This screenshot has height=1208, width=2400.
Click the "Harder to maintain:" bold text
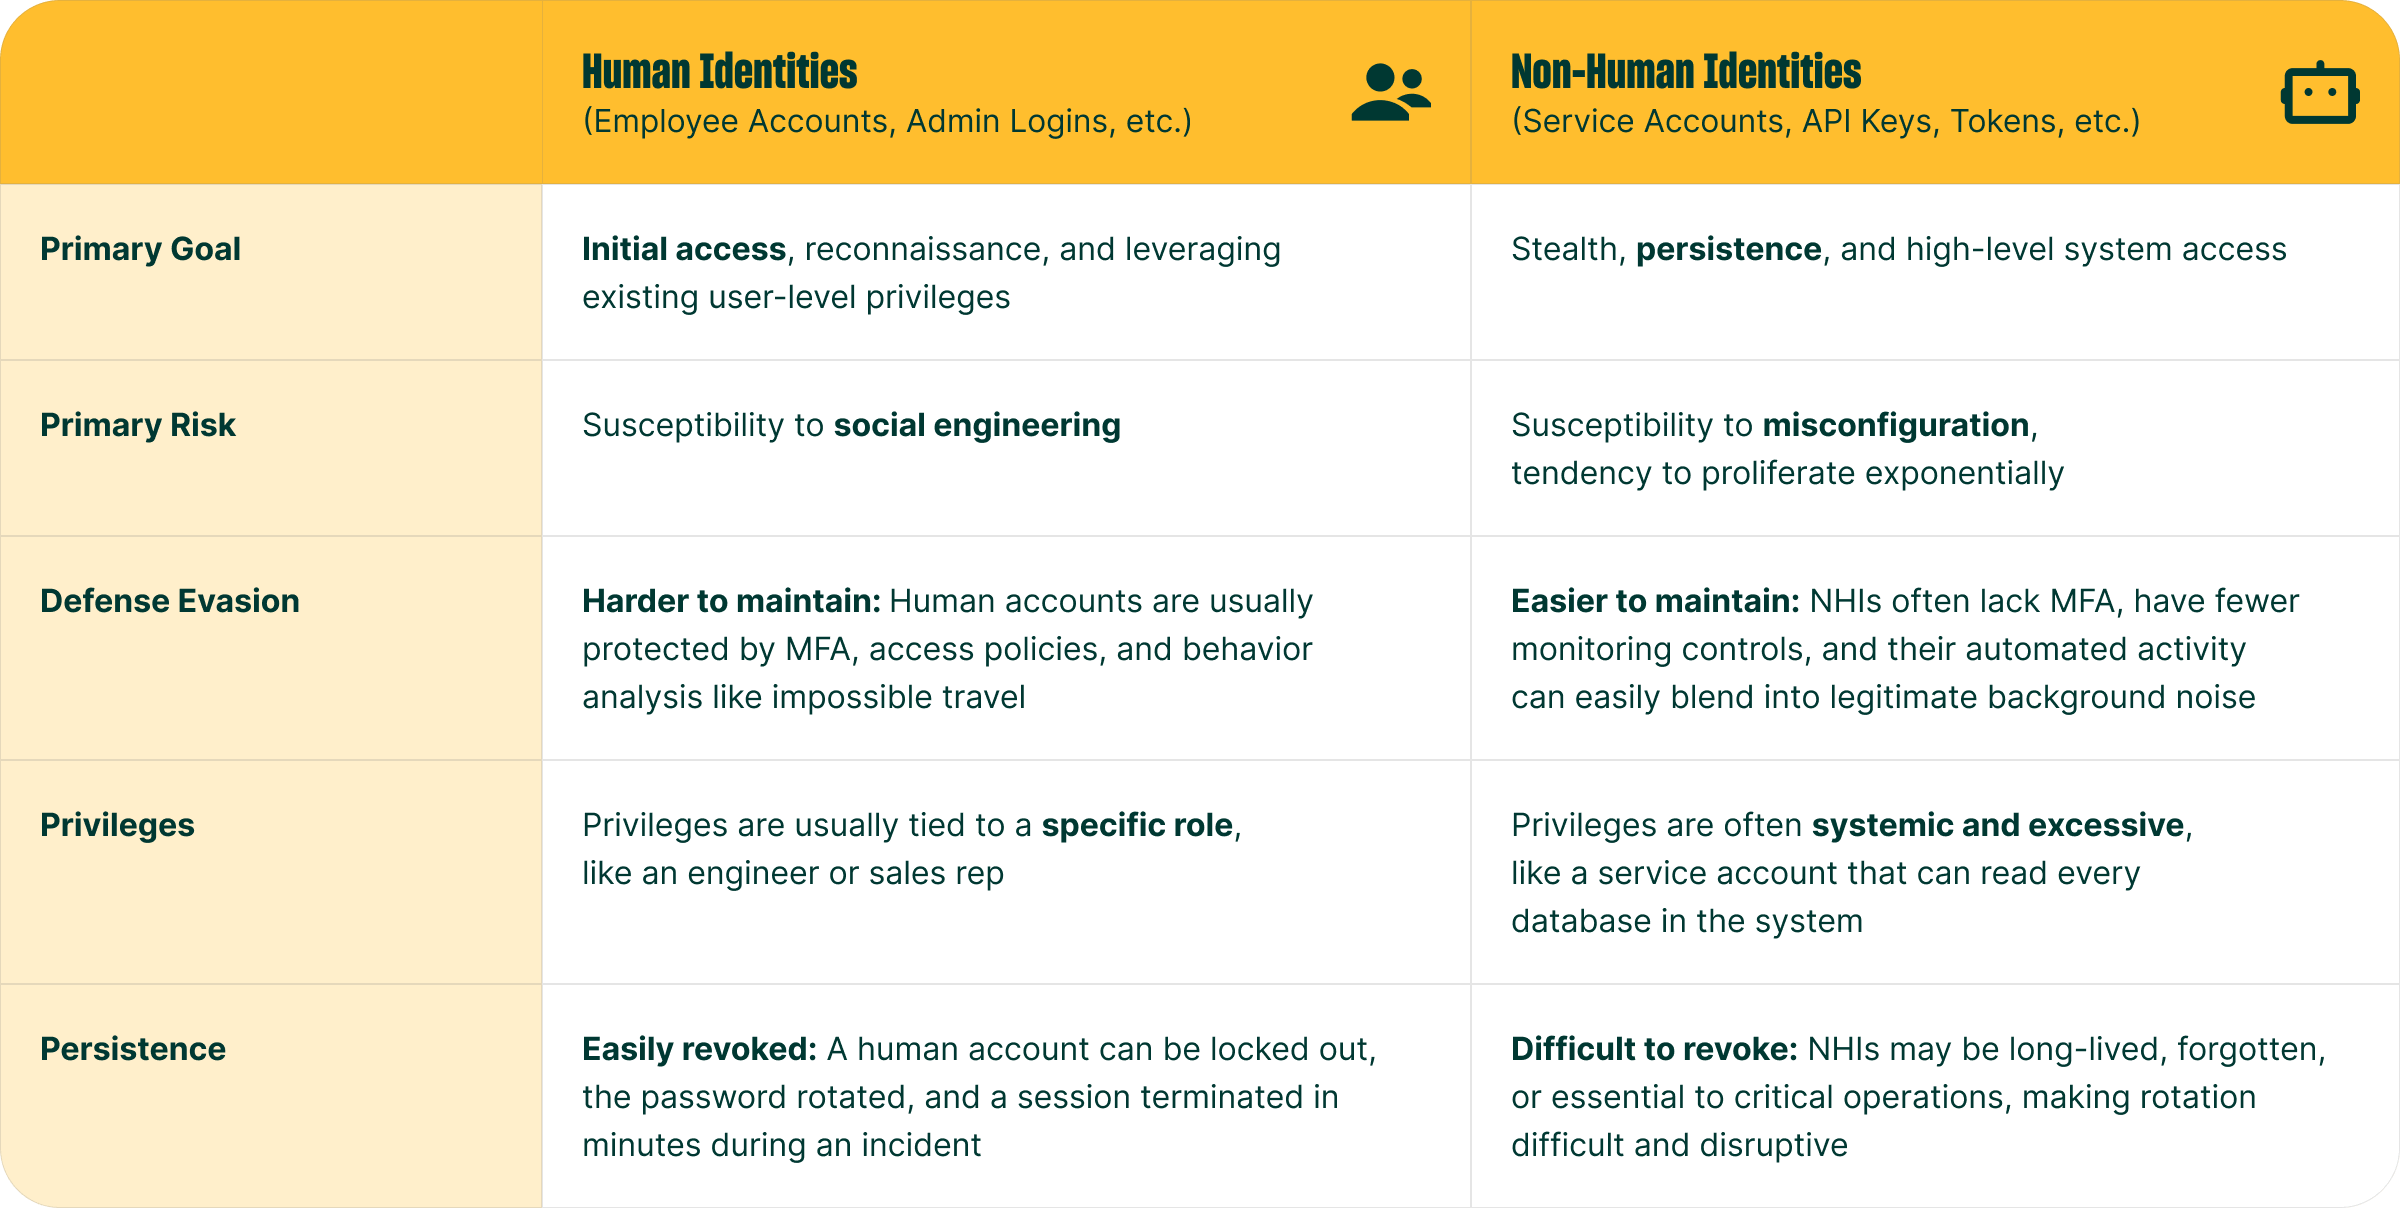coord(731,601)
